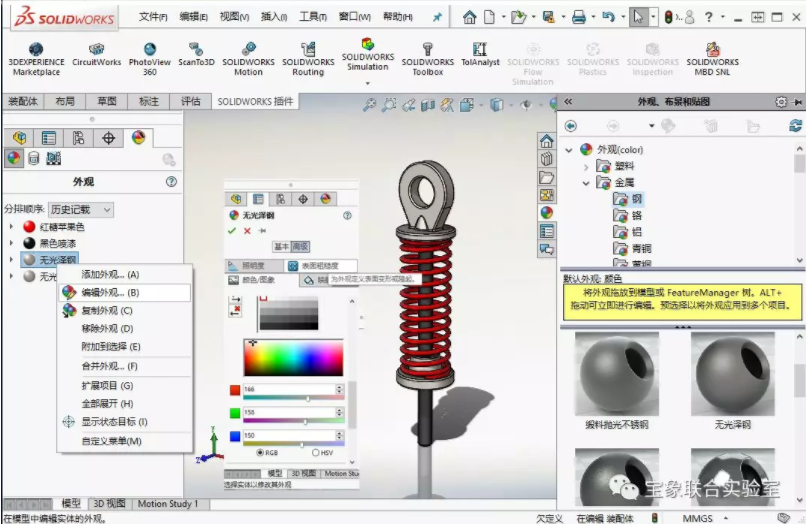Open SOLIDWORKS Toolbox add-in
This screenshot has width=806, height=526.
428,59
